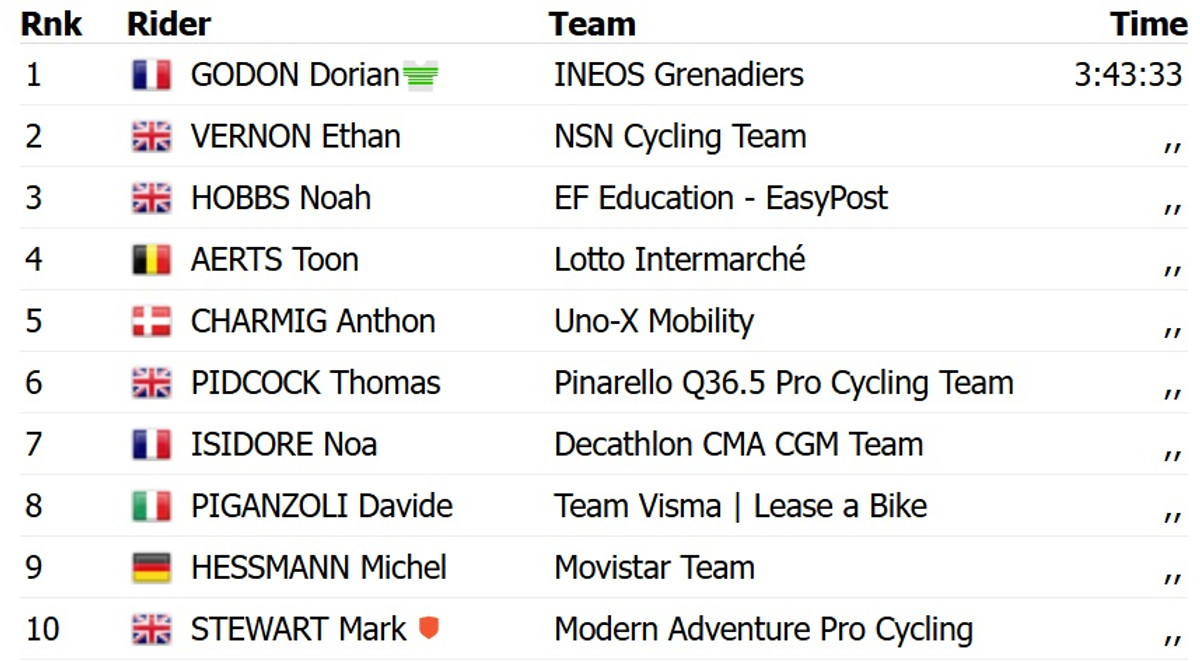This screenshot has height=661, width=1200.
Task: Select the Decathlon CMA CGM Team link
Action: click(738, 444)
